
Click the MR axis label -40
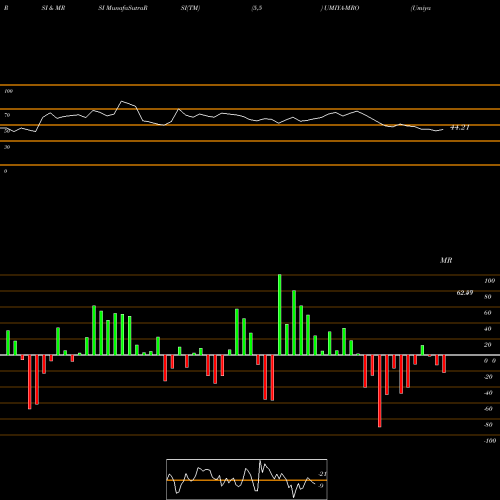(488, 393)
